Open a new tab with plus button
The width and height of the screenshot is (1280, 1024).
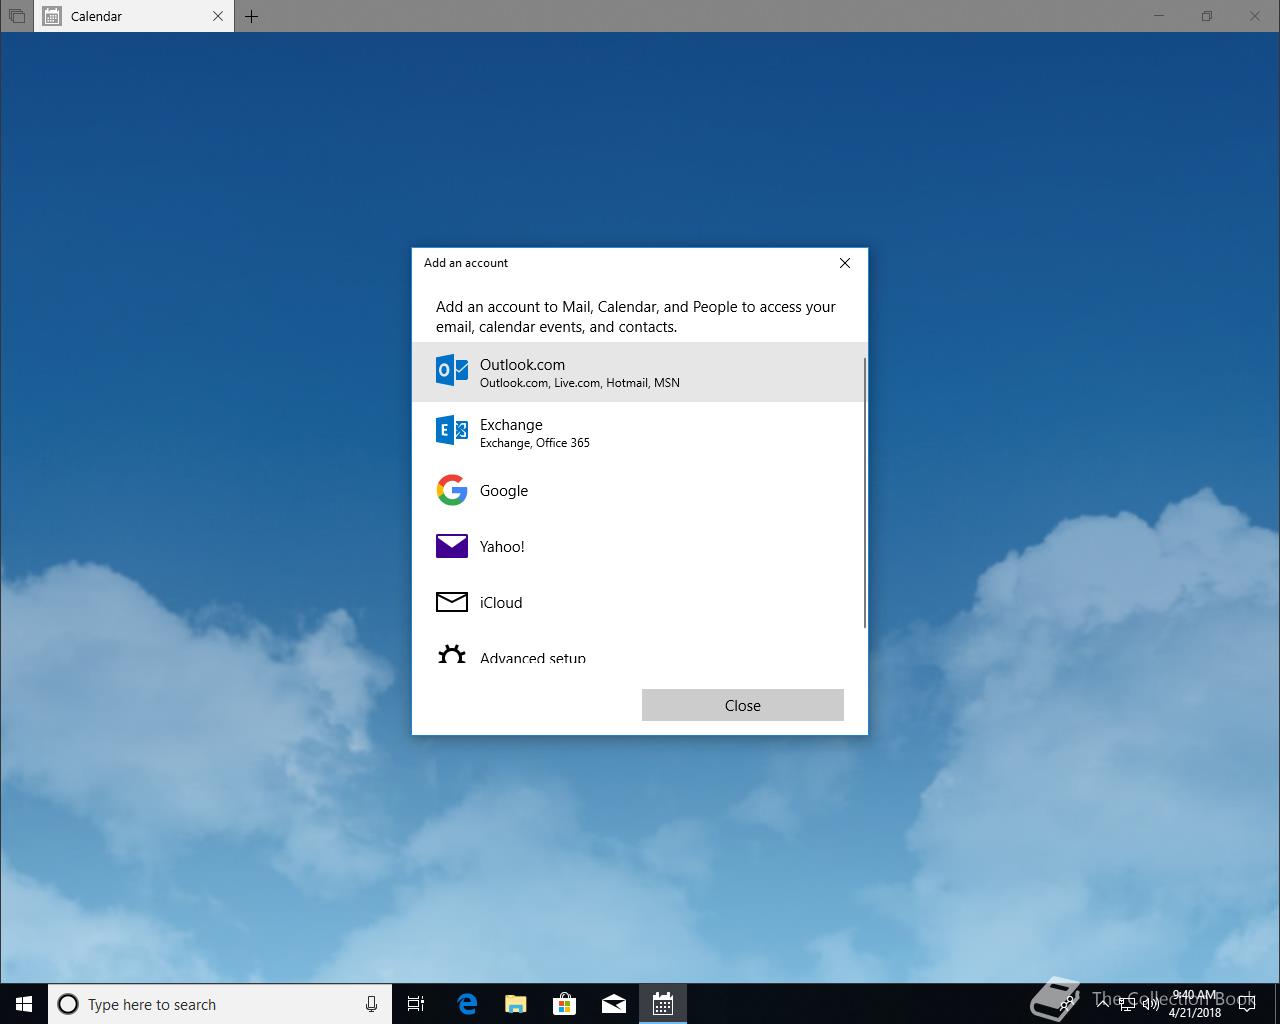point(252,16)
